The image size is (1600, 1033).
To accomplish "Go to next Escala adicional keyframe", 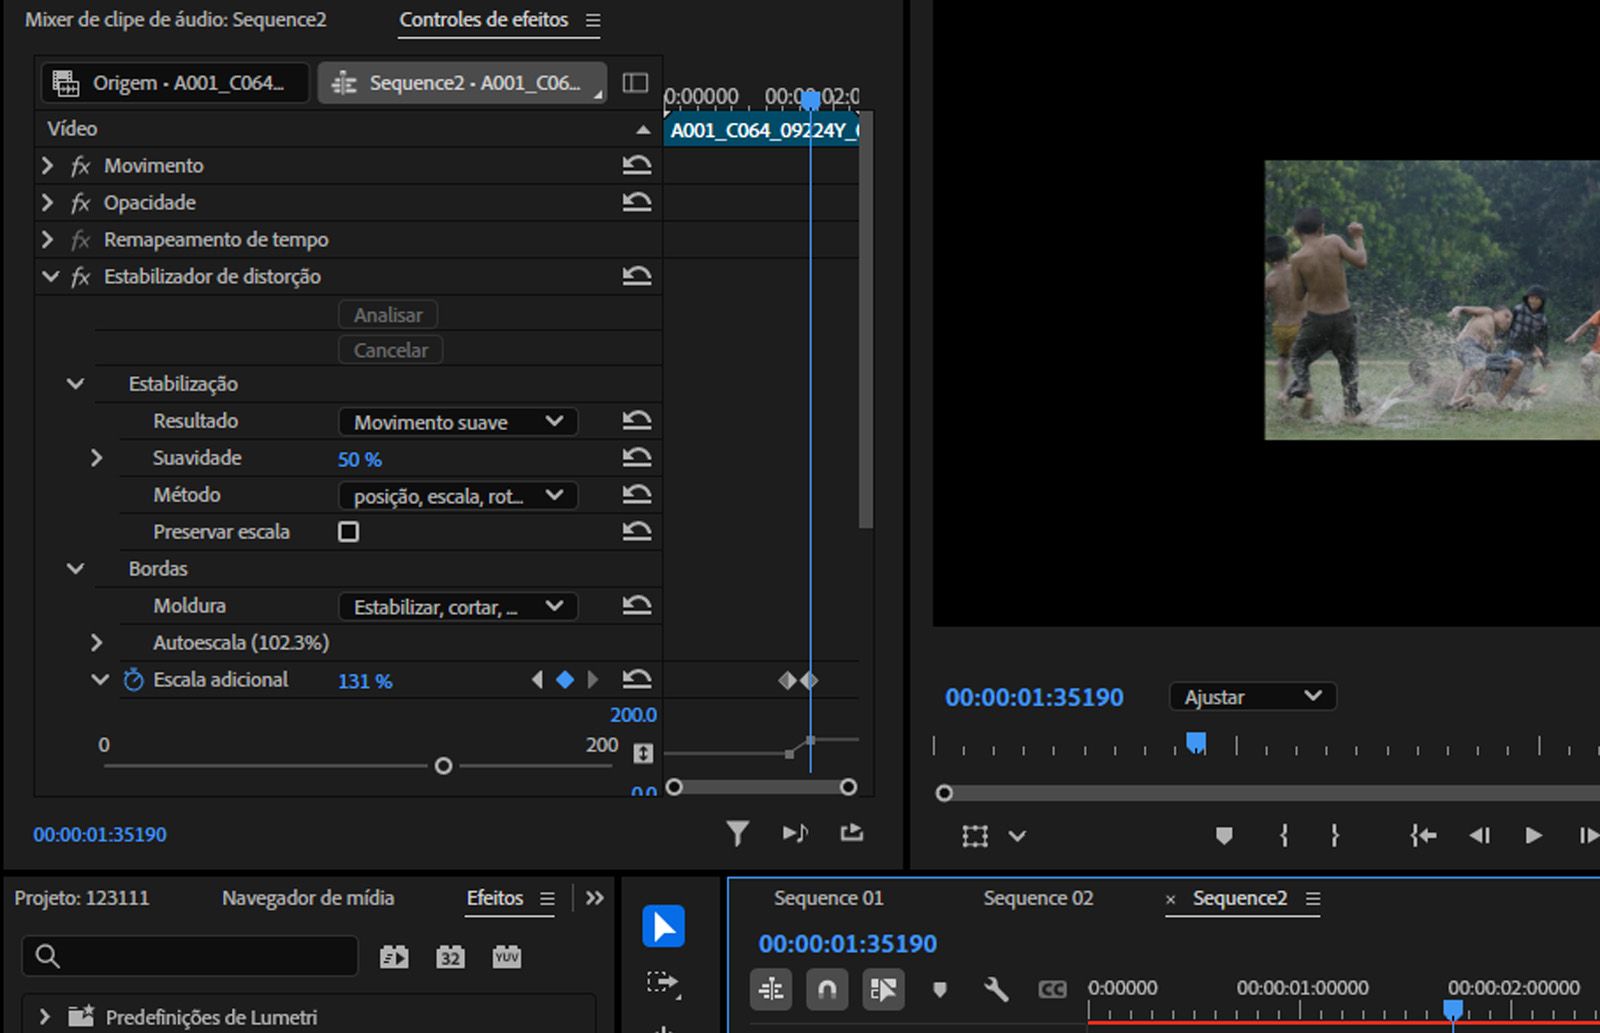I will pyautogui.click(x=592, y=680).
